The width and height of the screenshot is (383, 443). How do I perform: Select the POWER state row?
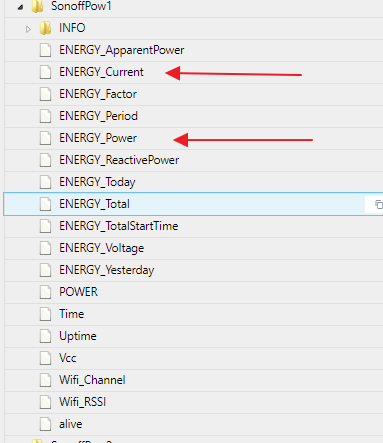pyautogui.click(x=194, y=292)
